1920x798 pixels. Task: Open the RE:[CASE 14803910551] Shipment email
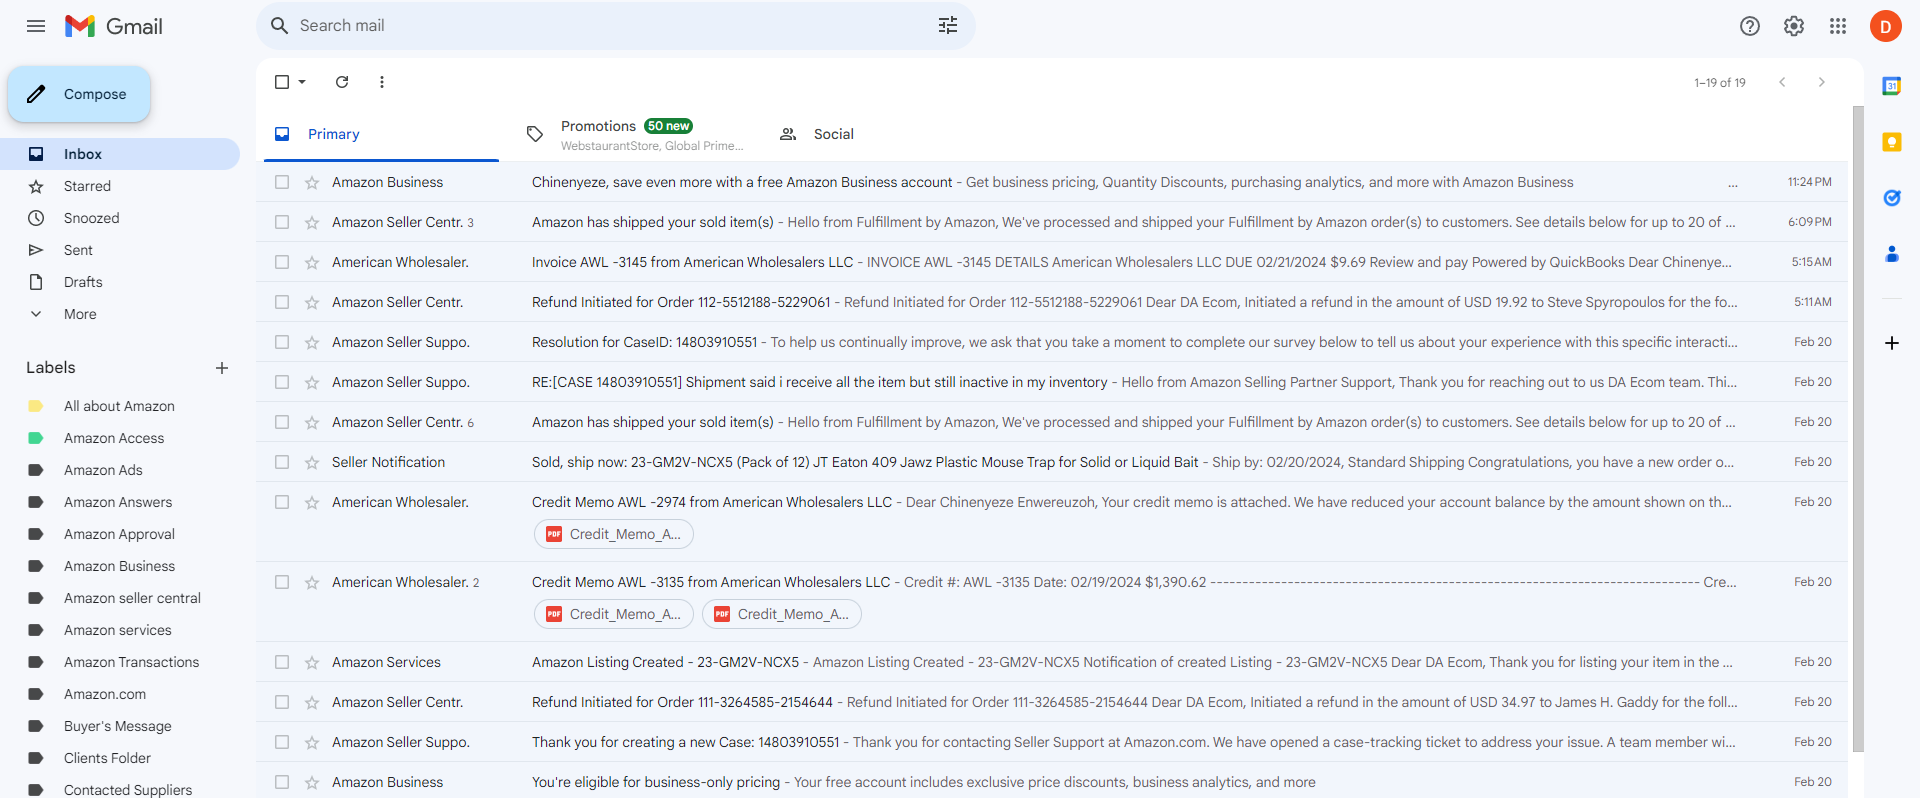coord(1052,382)
